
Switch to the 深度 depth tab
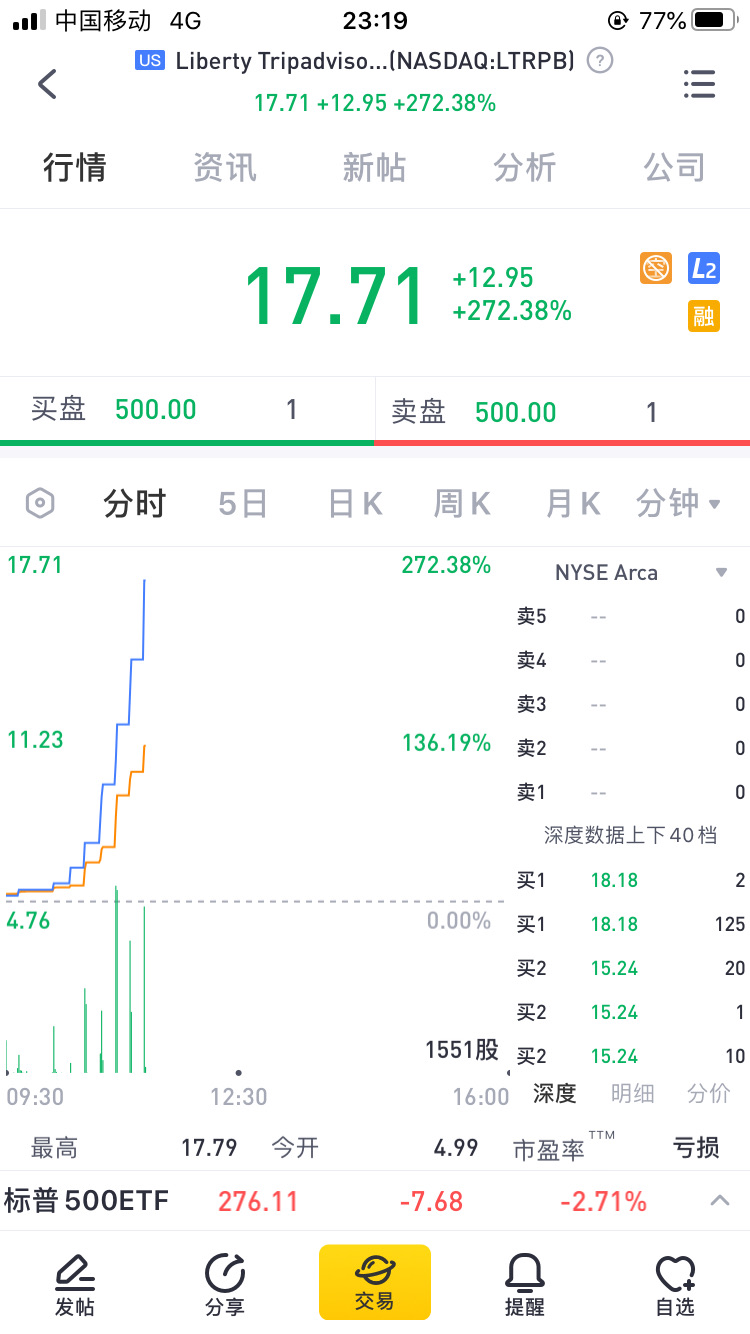click(x=554, y=1093)
